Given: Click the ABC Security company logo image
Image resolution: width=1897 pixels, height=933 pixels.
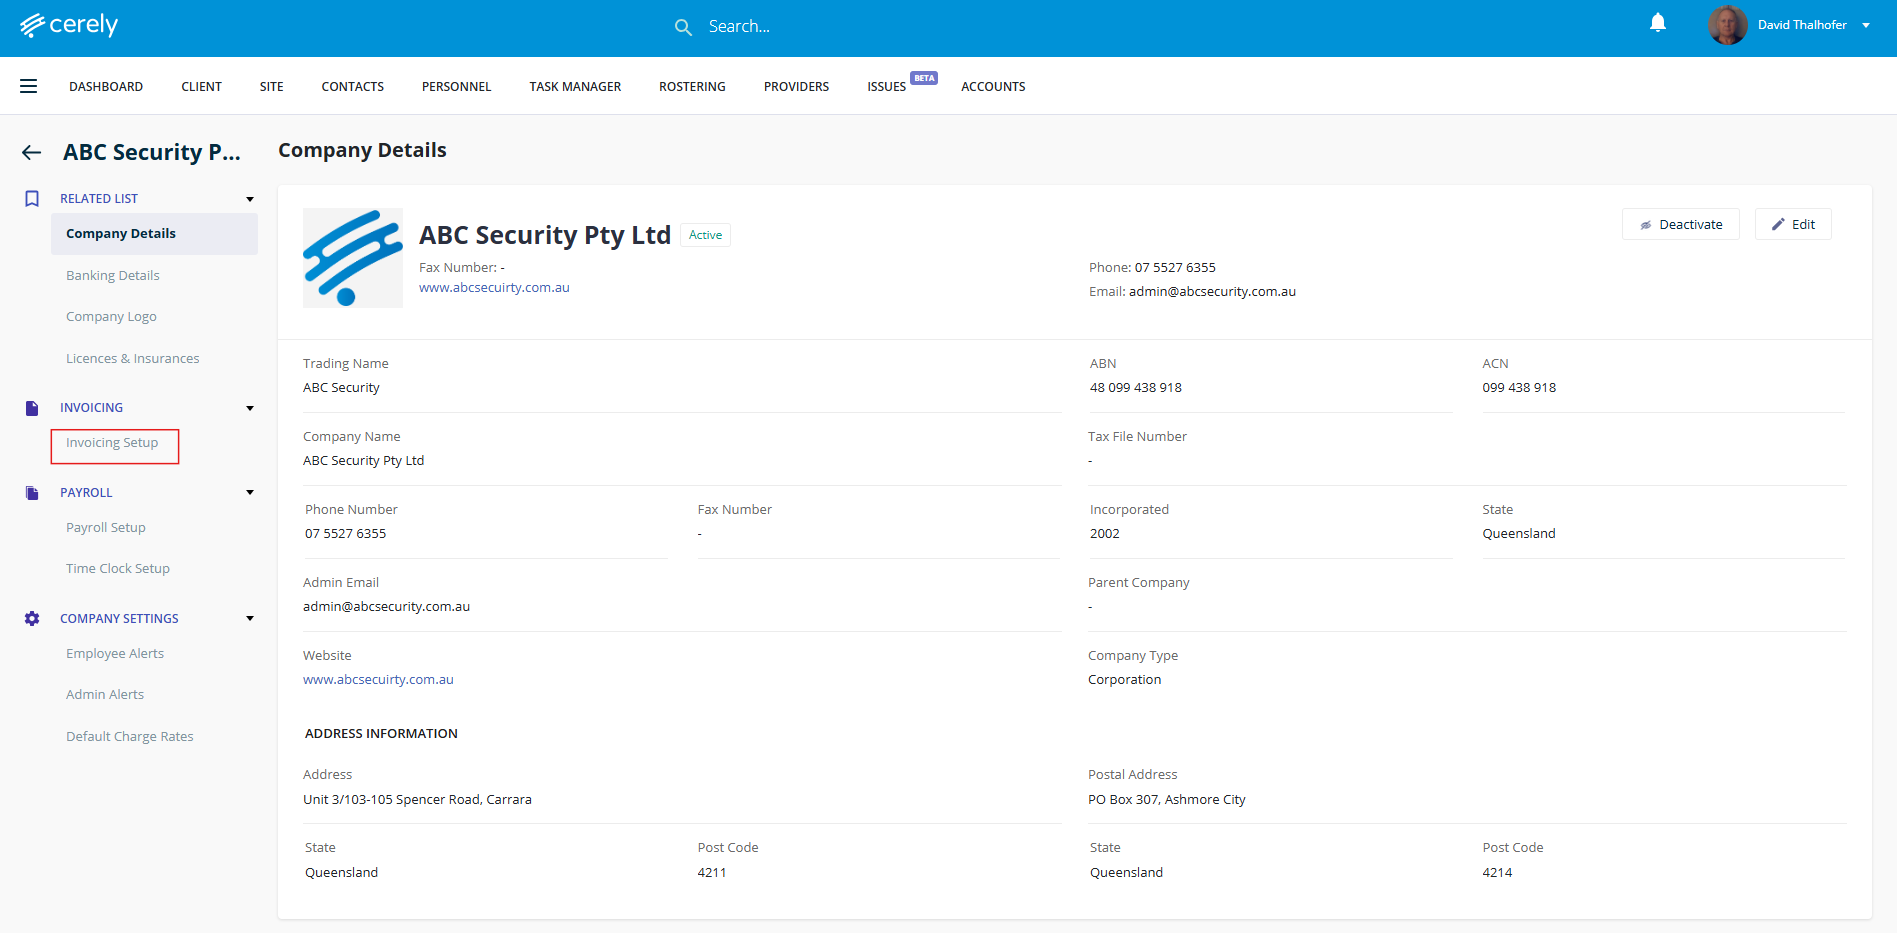Looking at the screenshot, I should pos(353,258).
